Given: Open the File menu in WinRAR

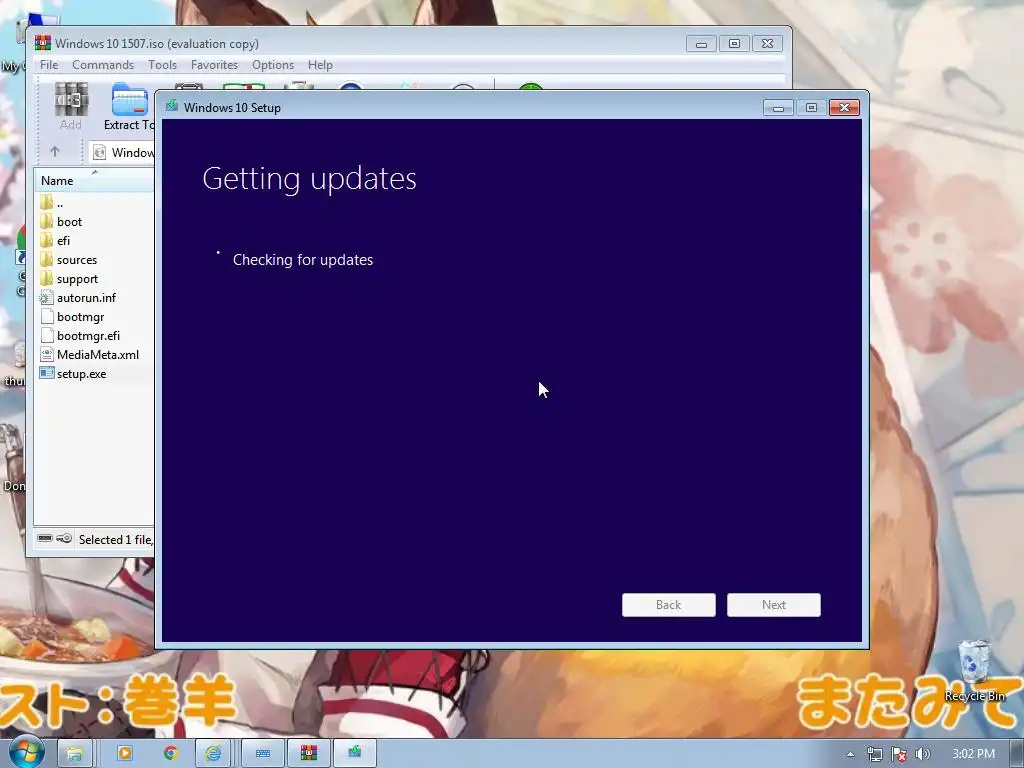Looking at the screenshot, I should pyautogui.click(x=49, y=65).
